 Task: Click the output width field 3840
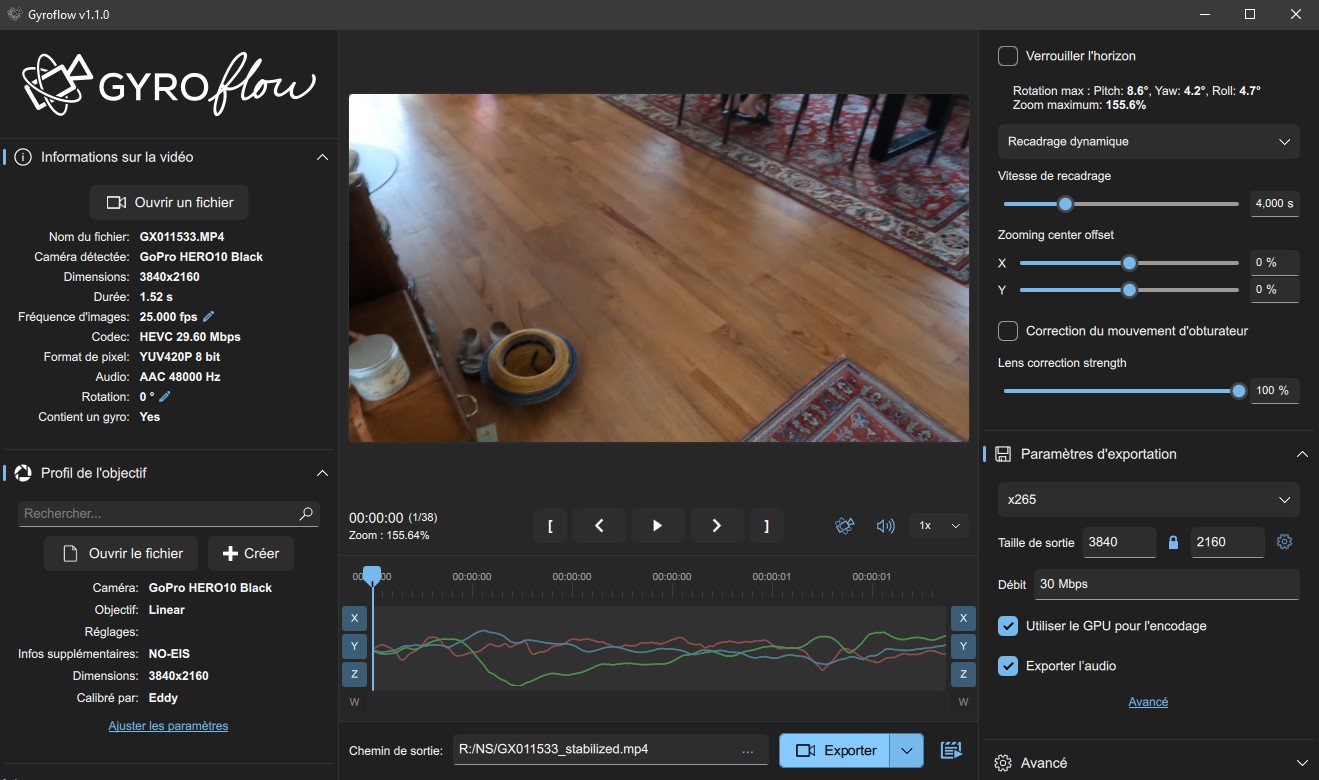point(1119,542)
